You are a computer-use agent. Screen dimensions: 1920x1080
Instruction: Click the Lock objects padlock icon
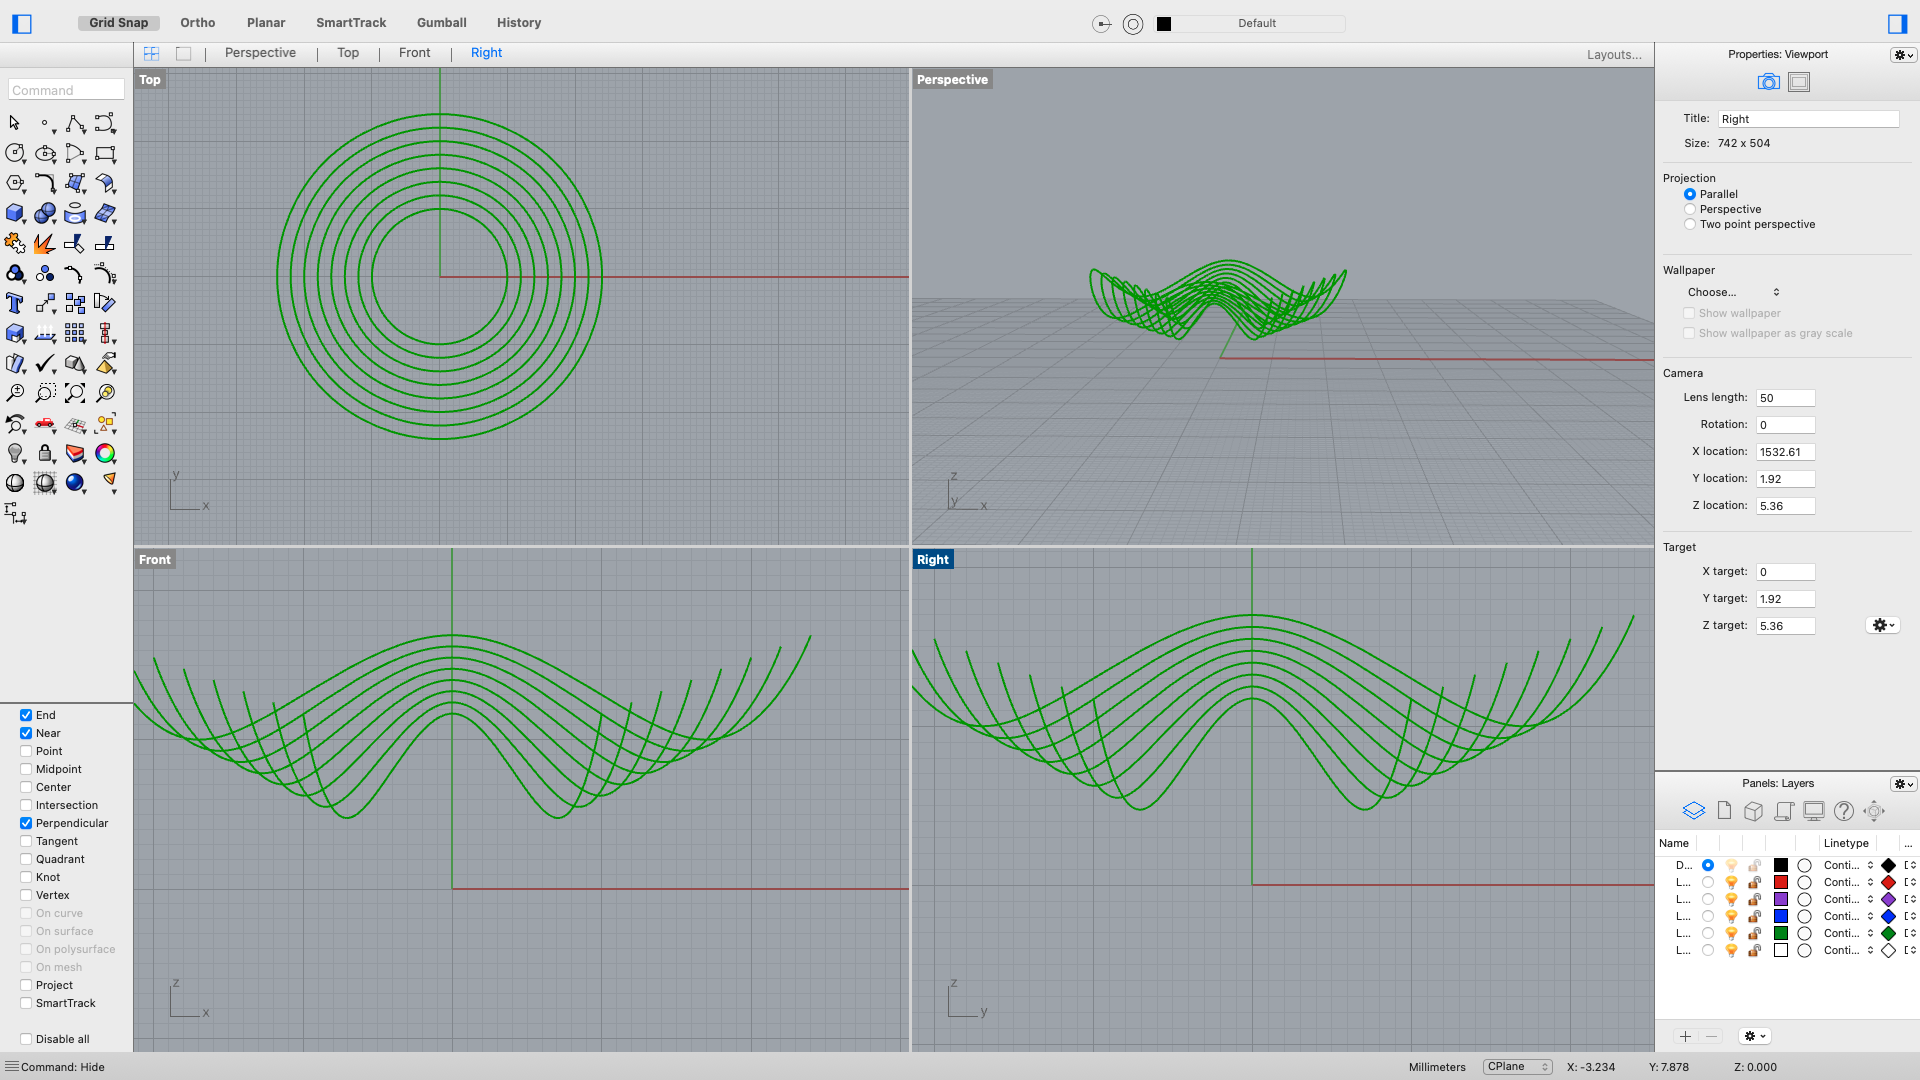point(44,453)
